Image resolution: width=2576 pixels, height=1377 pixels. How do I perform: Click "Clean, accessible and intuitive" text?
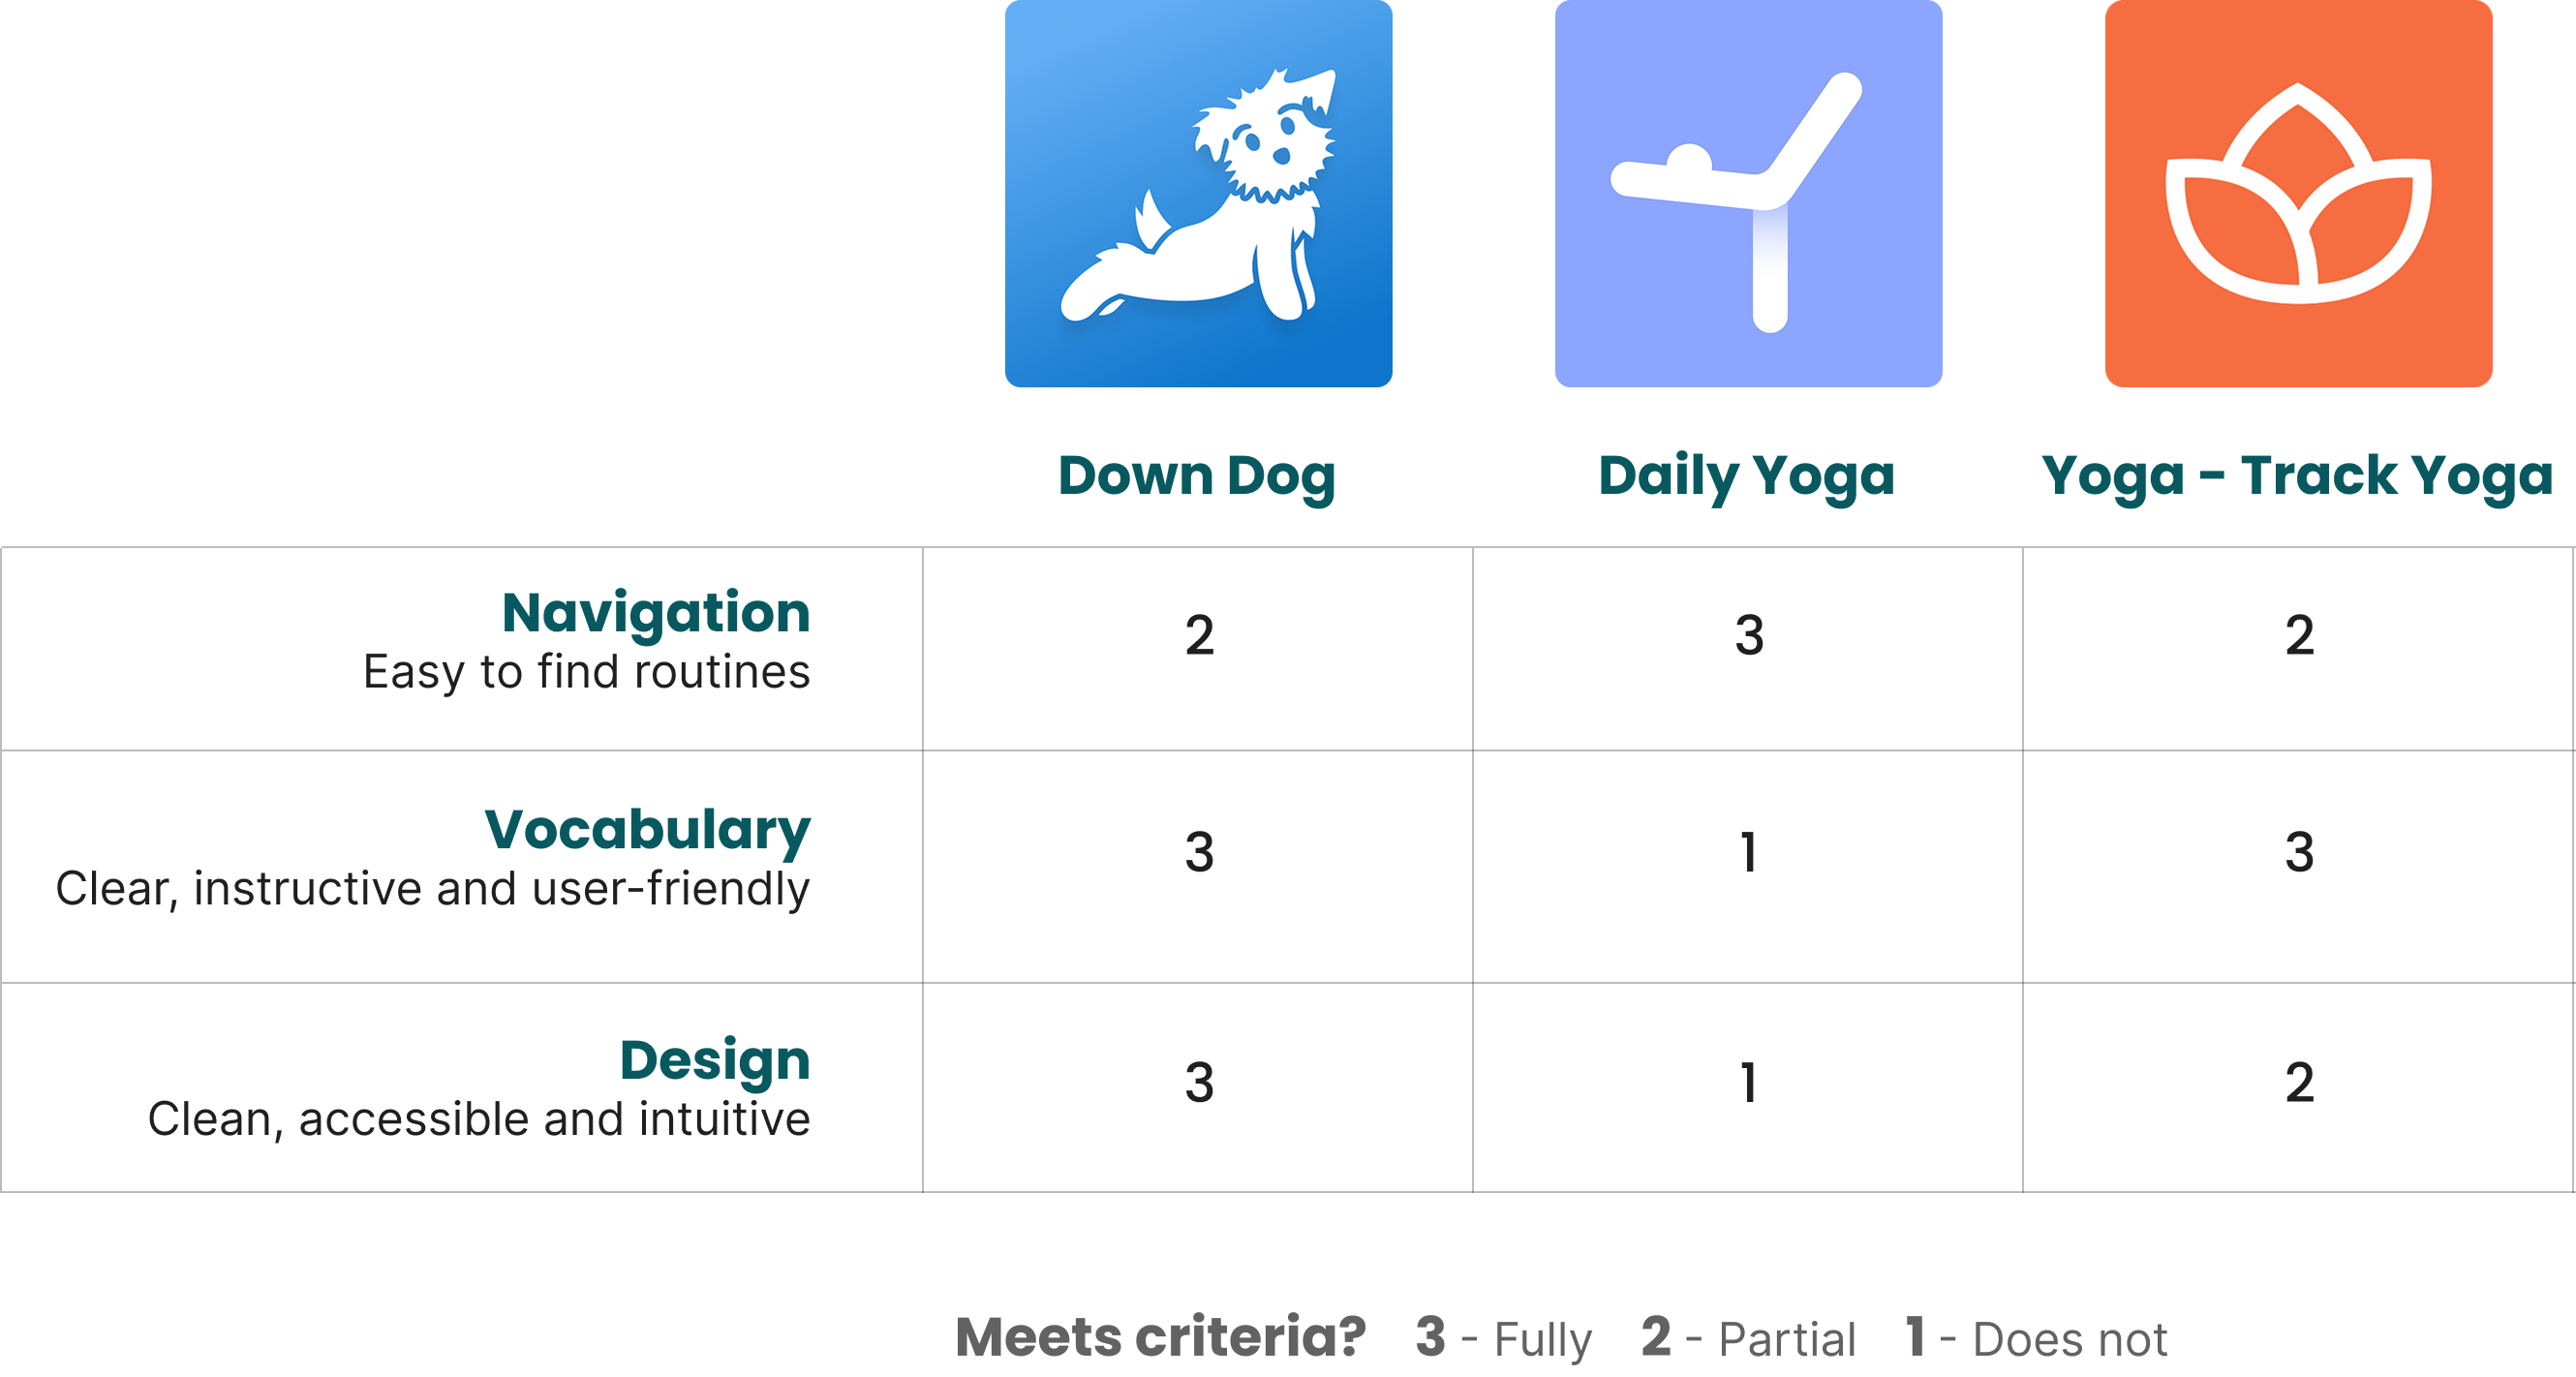[479, 1119]
